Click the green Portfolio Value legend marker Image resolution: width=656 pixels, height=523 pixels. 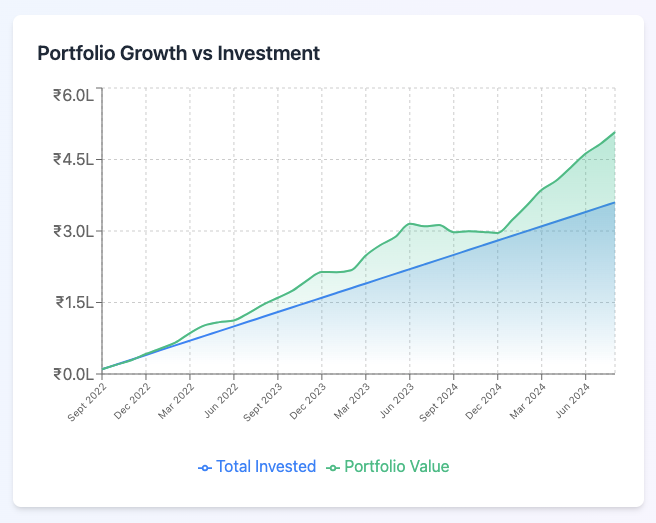[334, 467]
